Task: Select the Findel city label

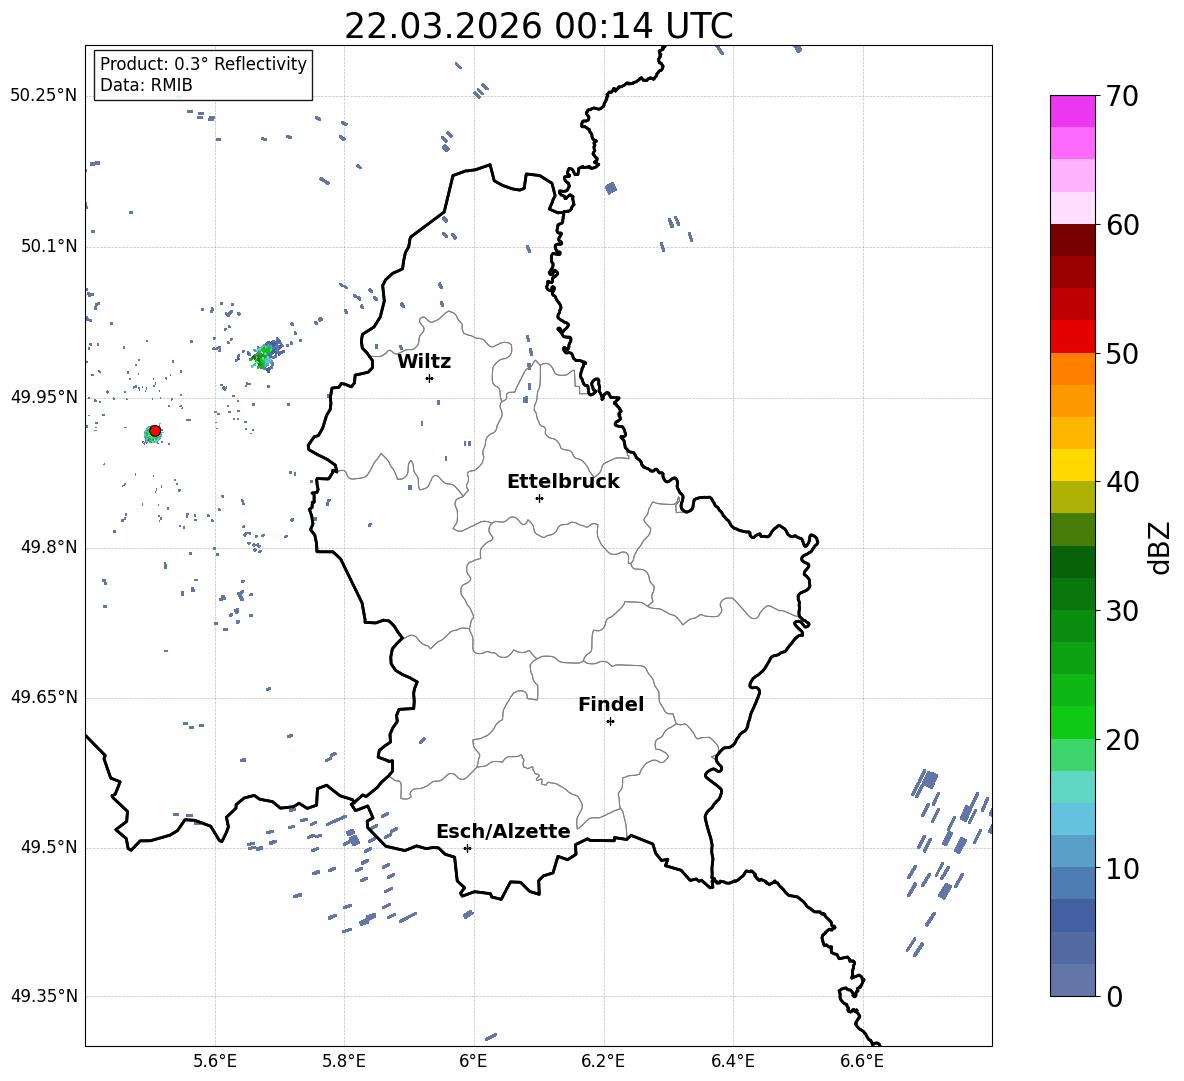Action: coord(611,704)
